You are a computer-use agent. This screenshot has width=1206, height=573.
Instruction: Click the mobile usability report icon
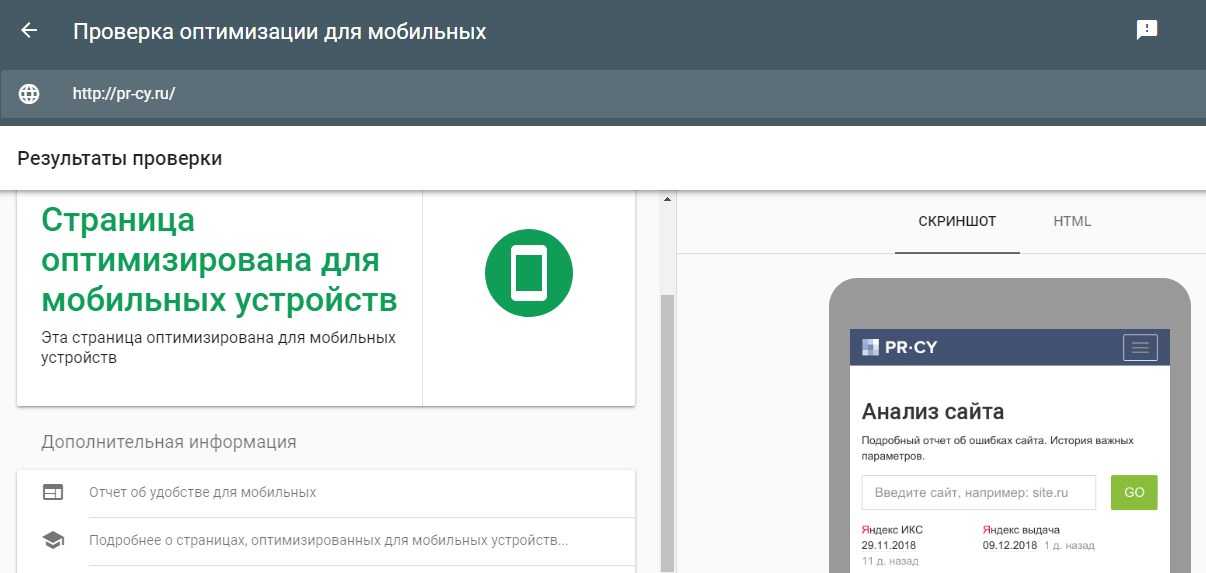click(x=53, y=492)
